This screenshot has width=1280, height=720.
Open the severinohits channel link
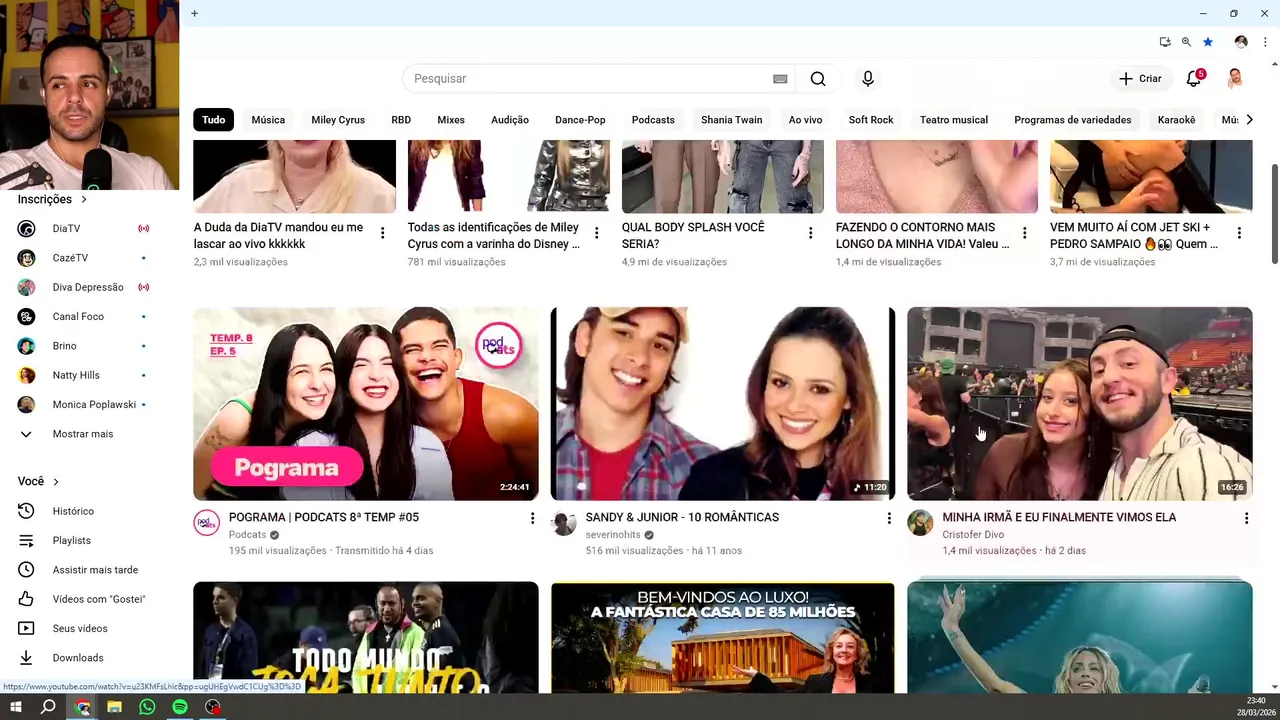click(x=613, y=535)
